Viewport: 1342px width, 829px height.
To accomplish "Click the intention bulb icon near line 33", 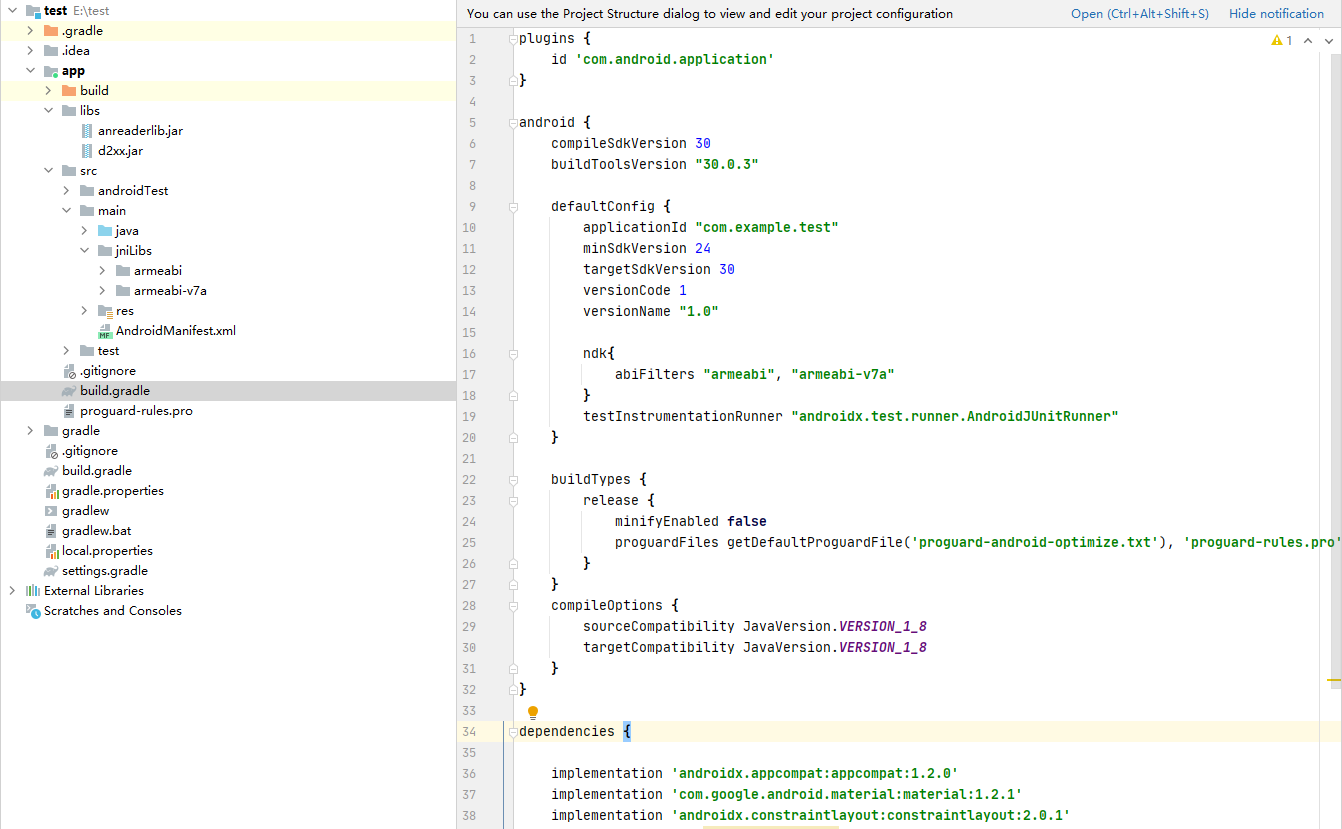I will point(532,711).
